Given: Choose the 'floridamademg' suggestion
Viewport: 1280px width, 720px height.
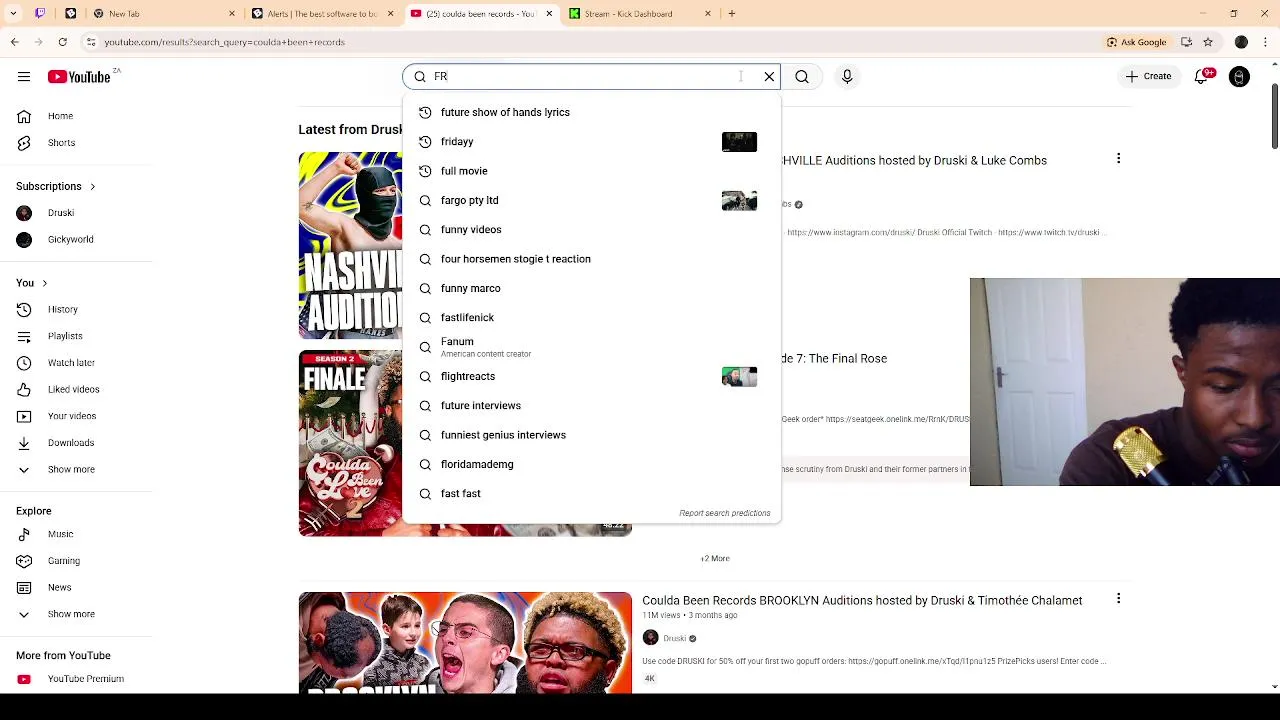Looking at the screenshot, I should (591, 464).
